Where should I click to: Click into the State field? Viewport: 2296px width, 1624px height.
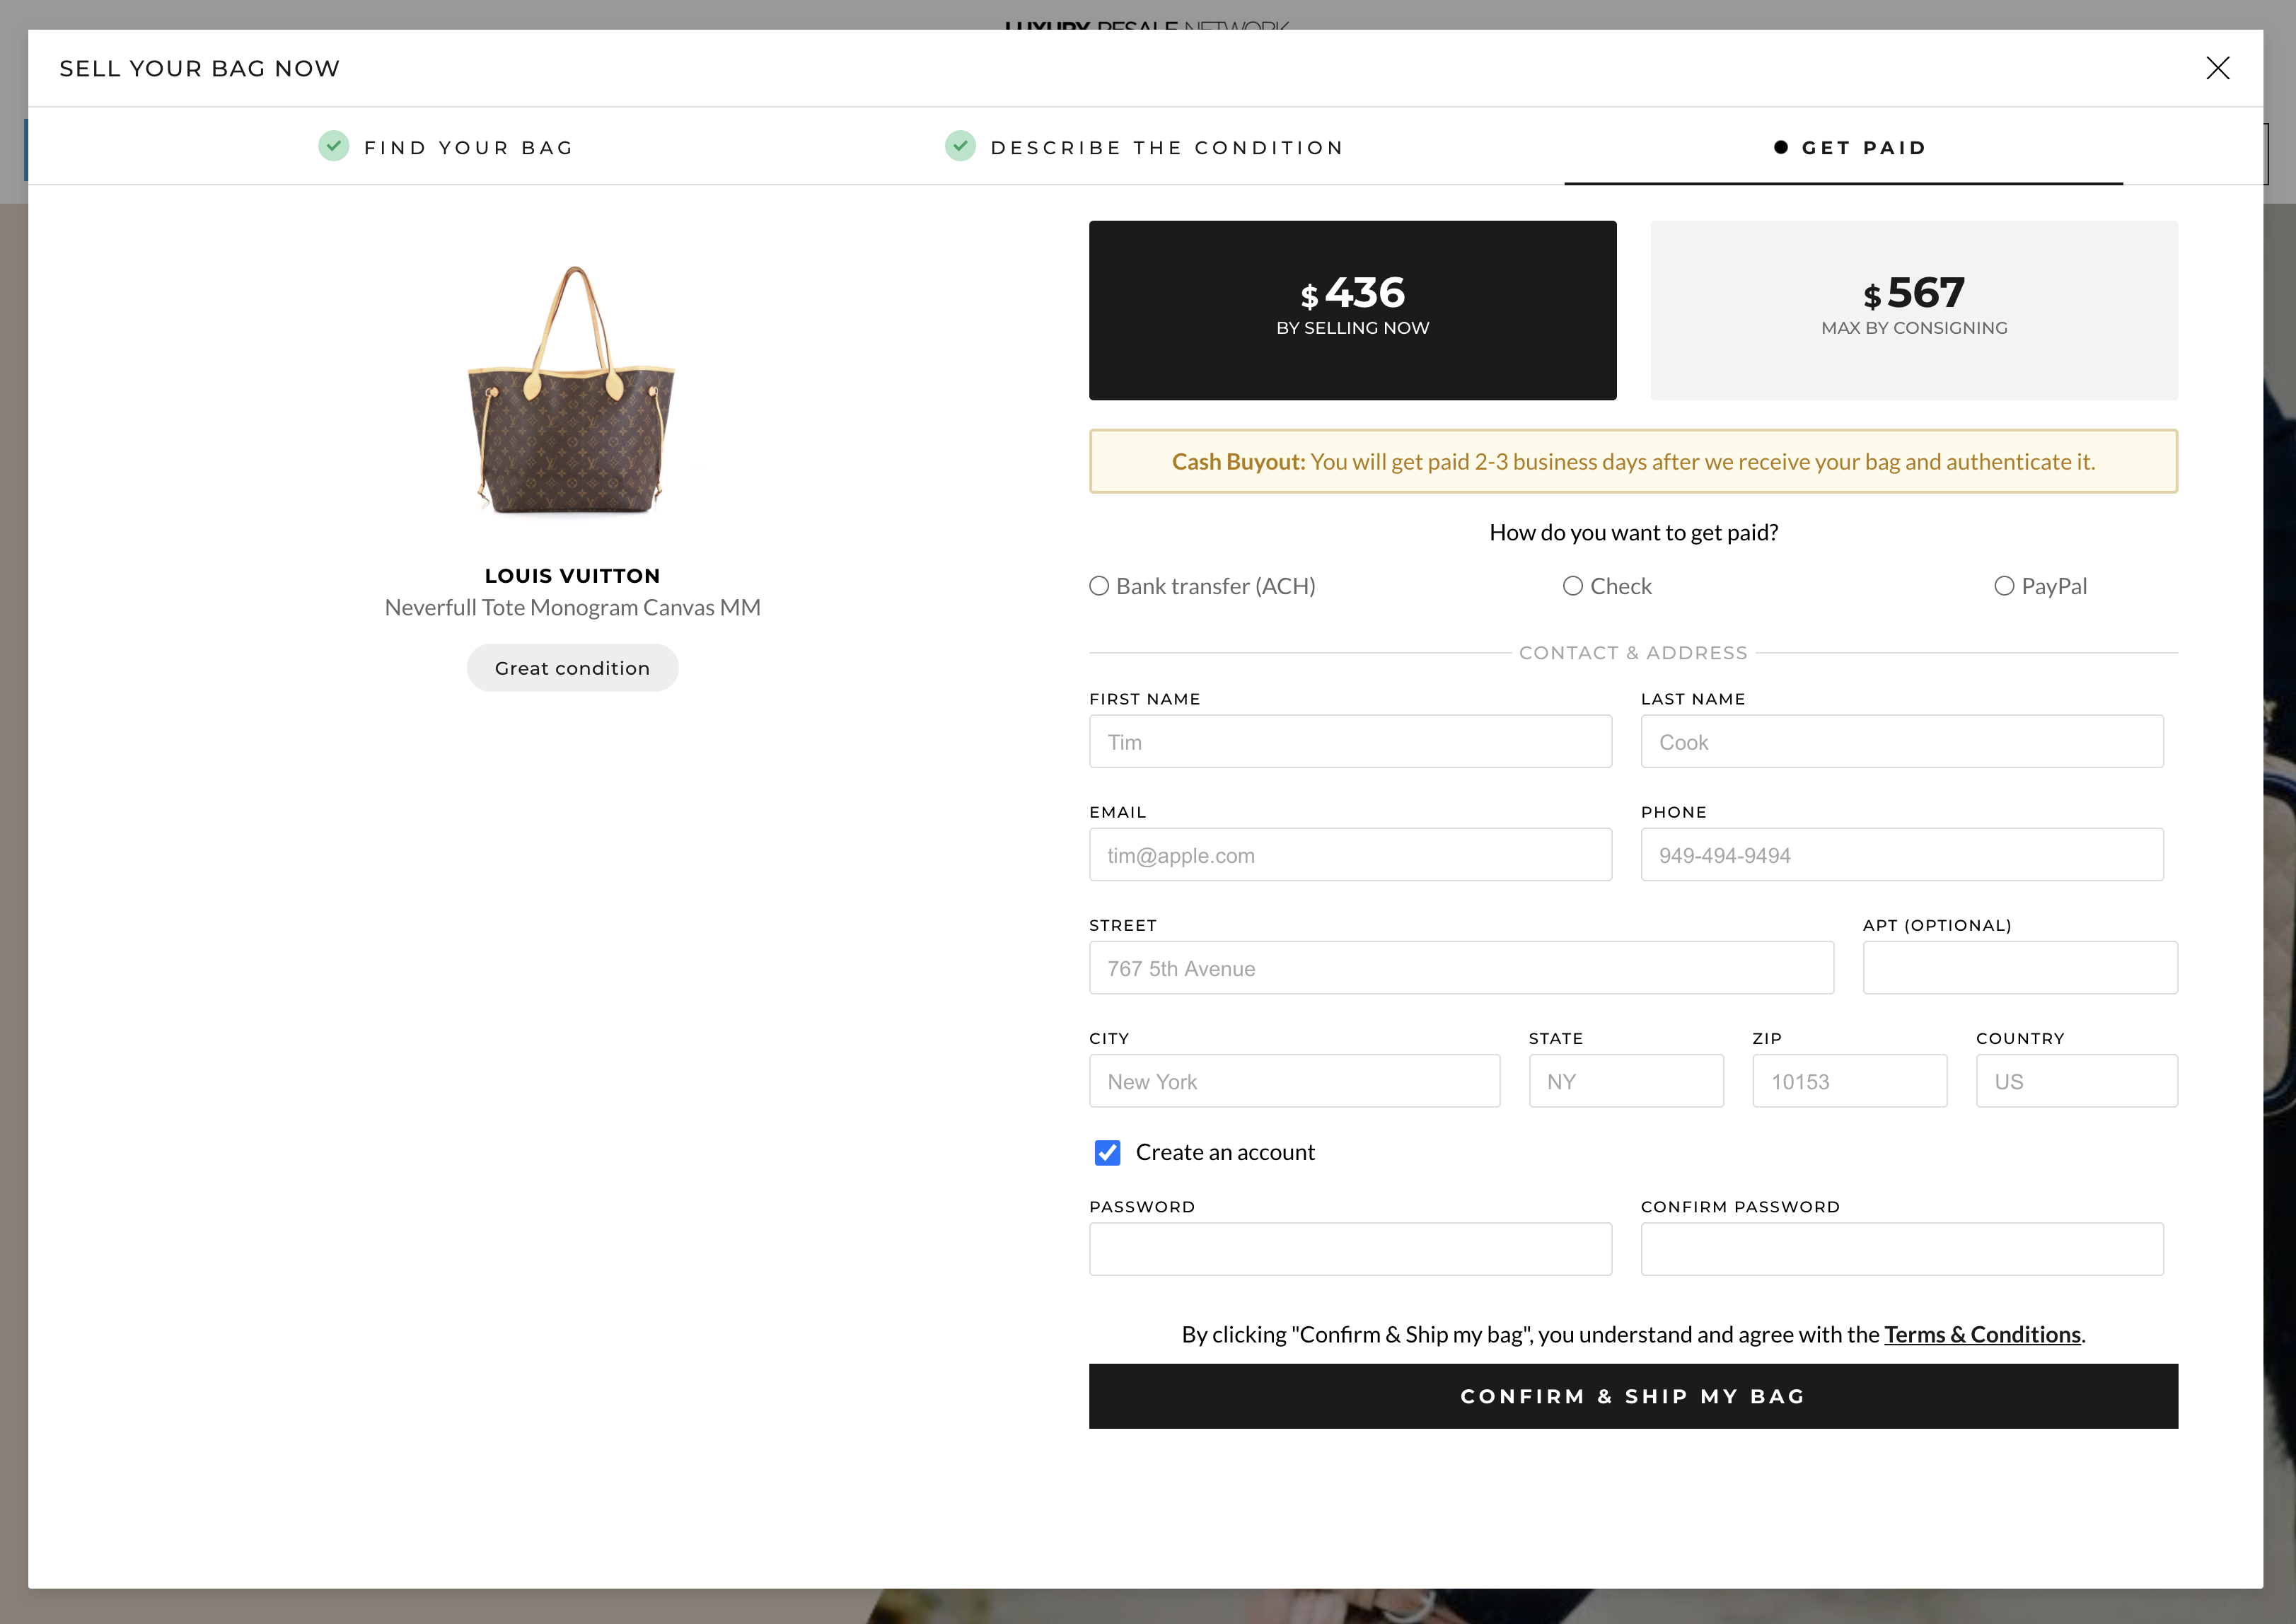pyautogui.click(x=1626, y=1080)
